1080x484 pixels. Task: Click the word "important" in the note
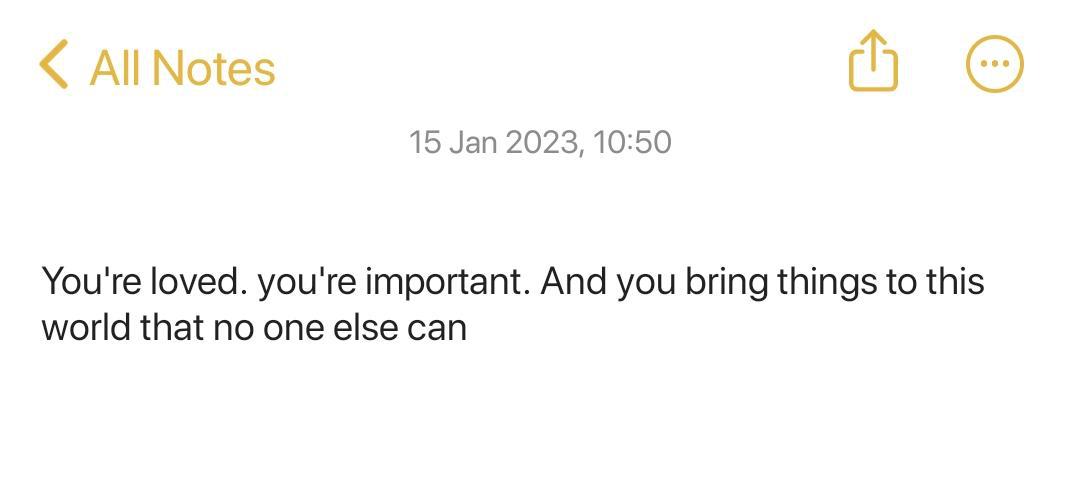coord(445,282)
